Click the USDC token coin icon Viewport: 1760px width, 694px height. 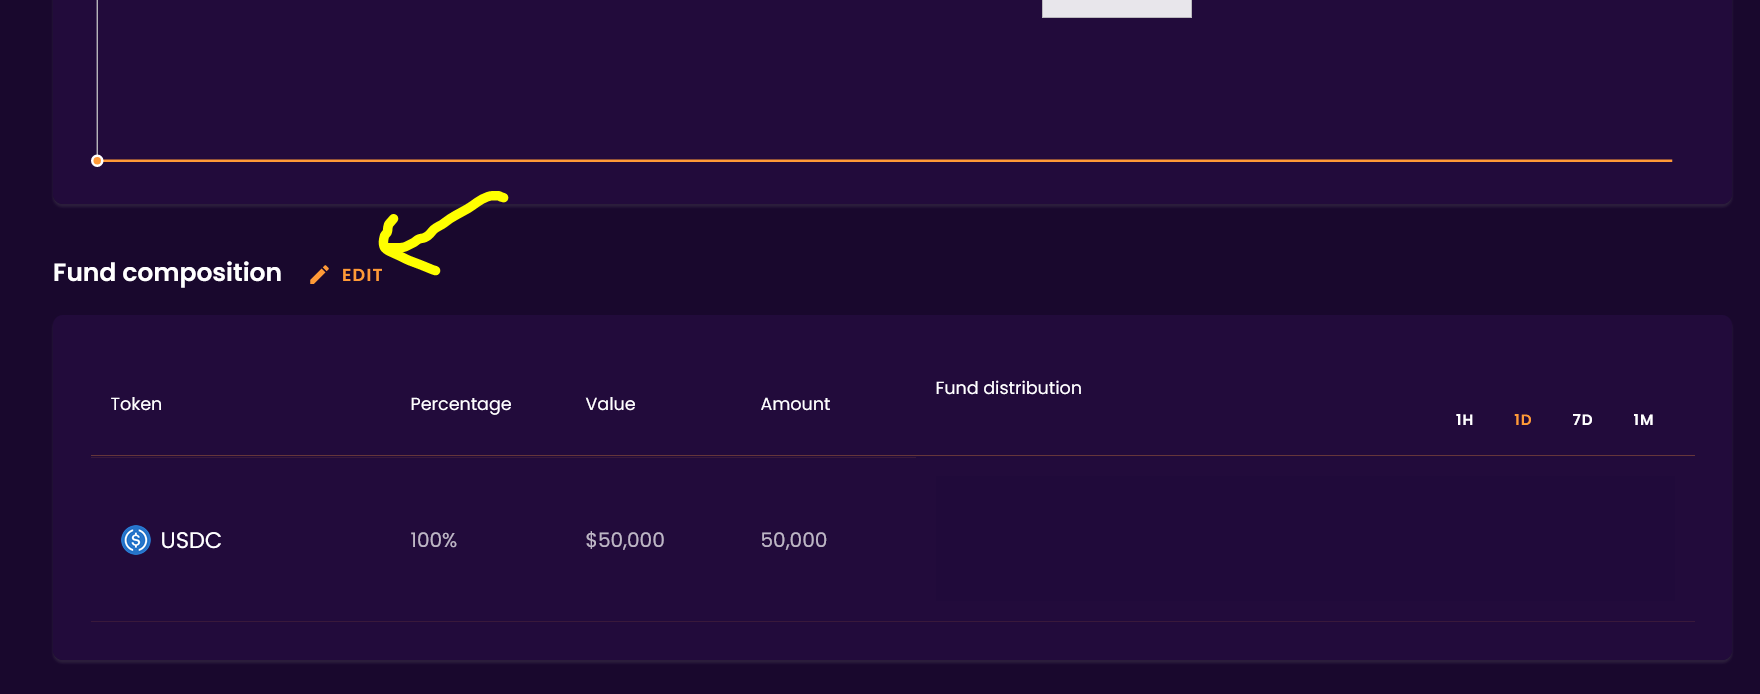[x=135, y=540]
